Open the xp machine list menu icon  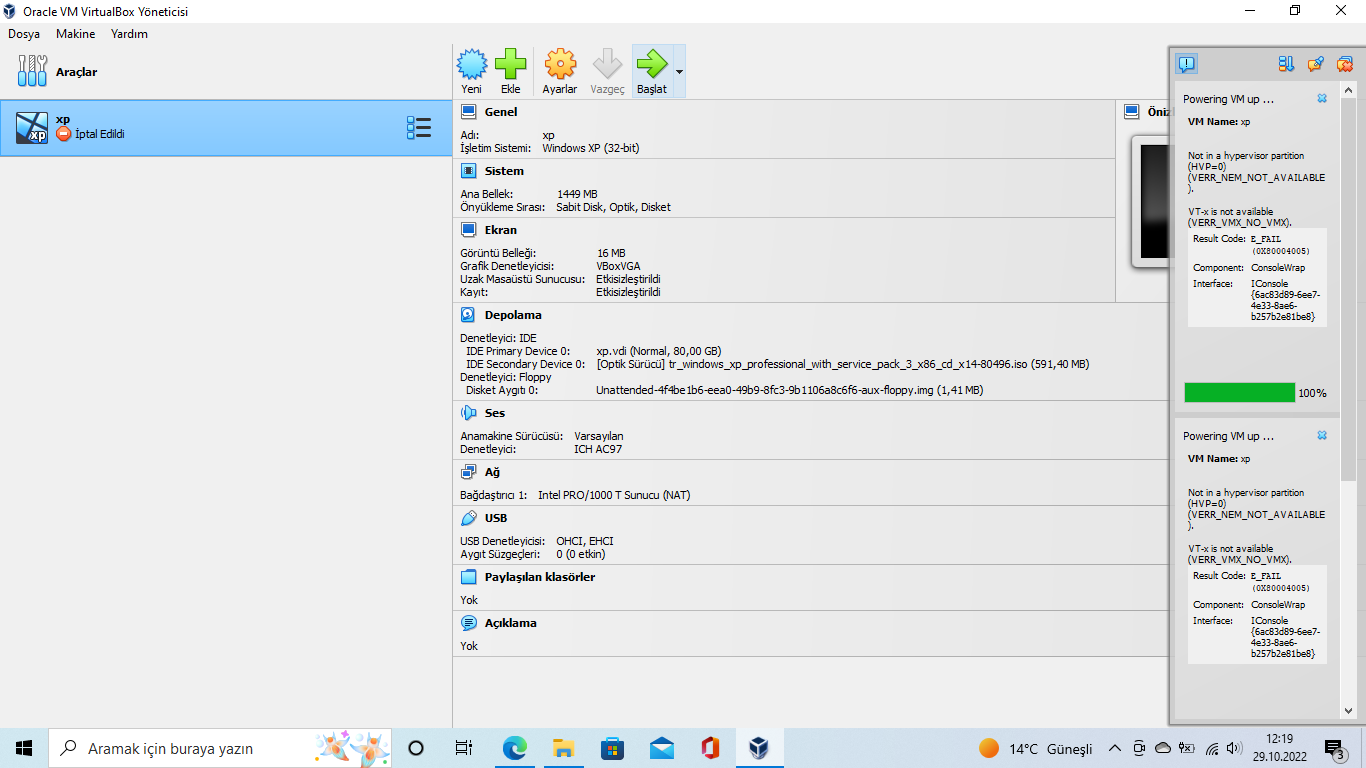(x=419, y=127)
